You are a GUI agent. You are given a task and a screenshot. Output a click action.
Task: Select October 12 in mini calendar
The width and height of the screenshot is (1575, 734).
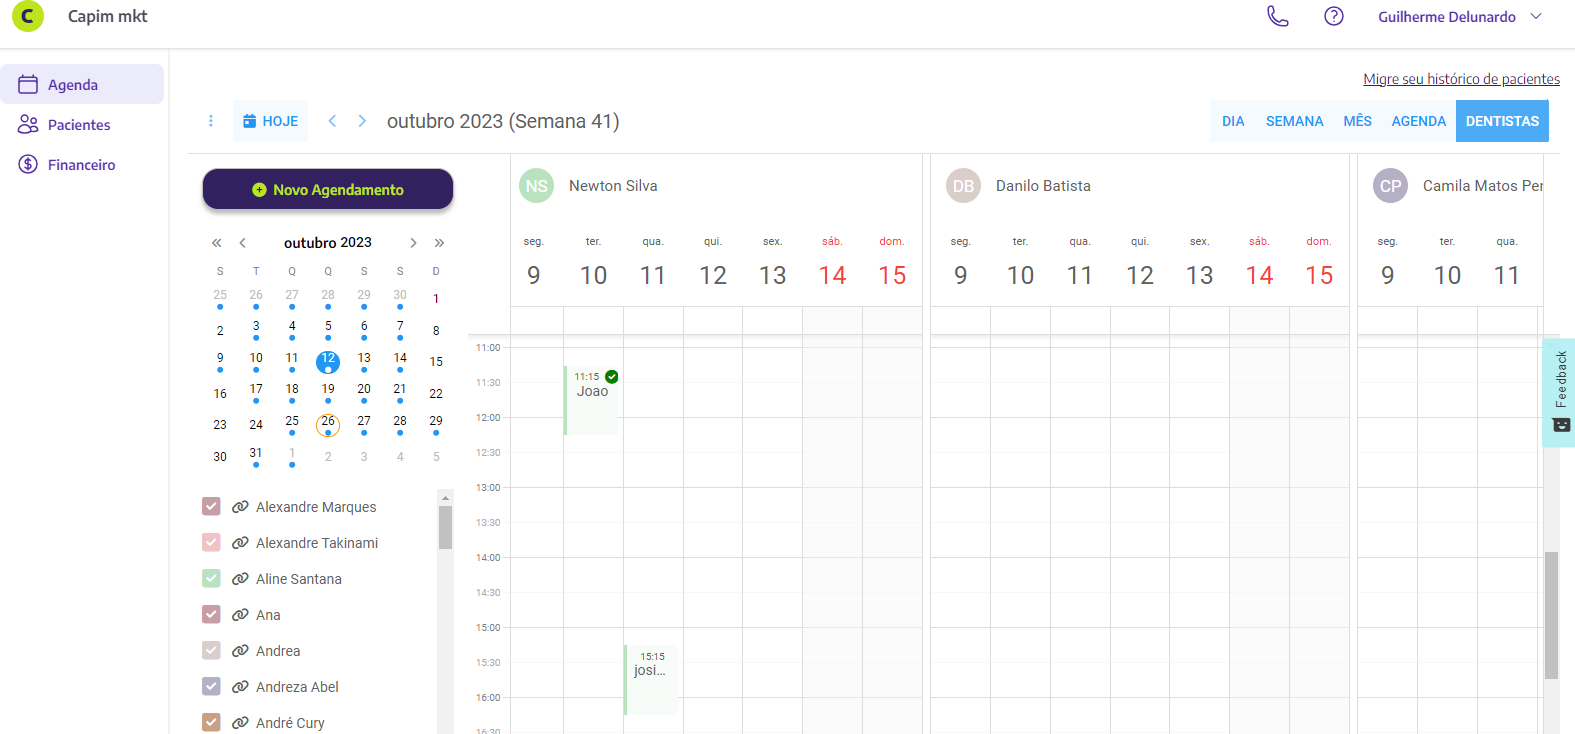328,361
